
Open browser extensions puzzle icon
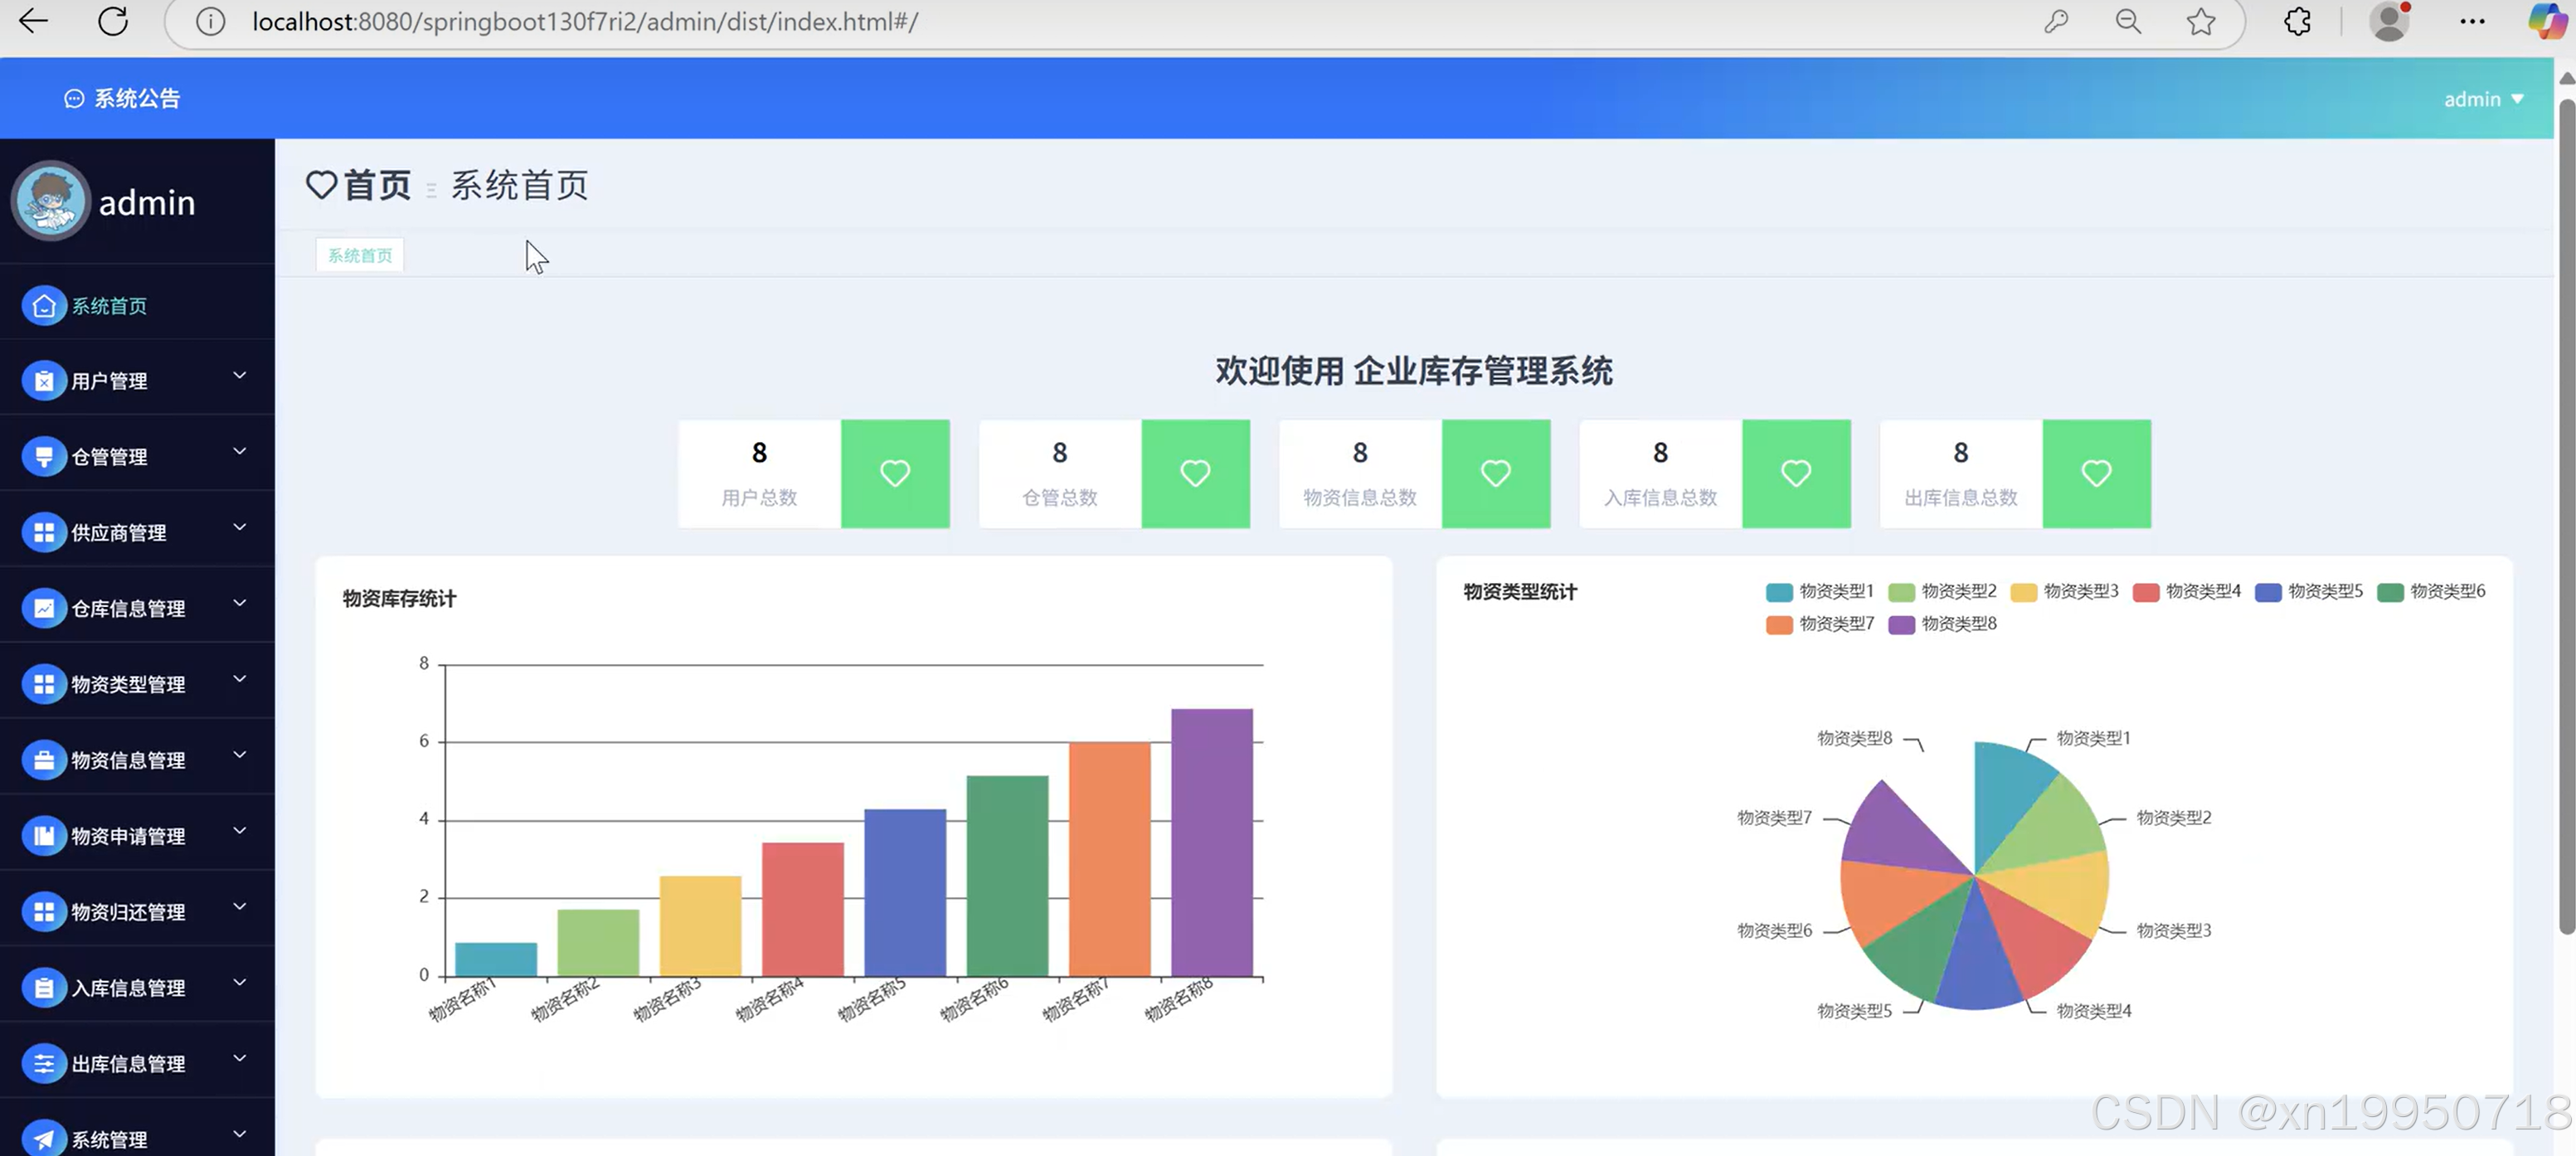(x=2298, y=21)
